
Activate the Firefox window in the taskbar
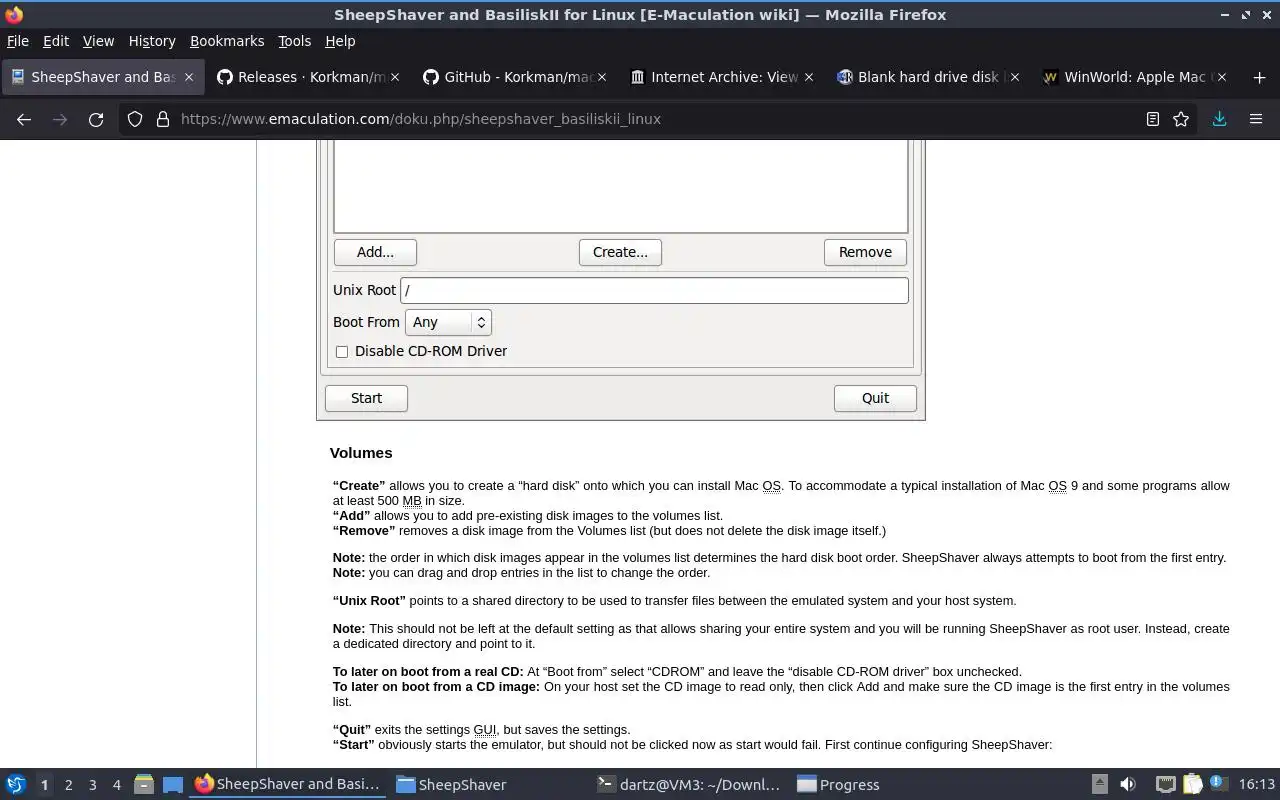point(288,785)
